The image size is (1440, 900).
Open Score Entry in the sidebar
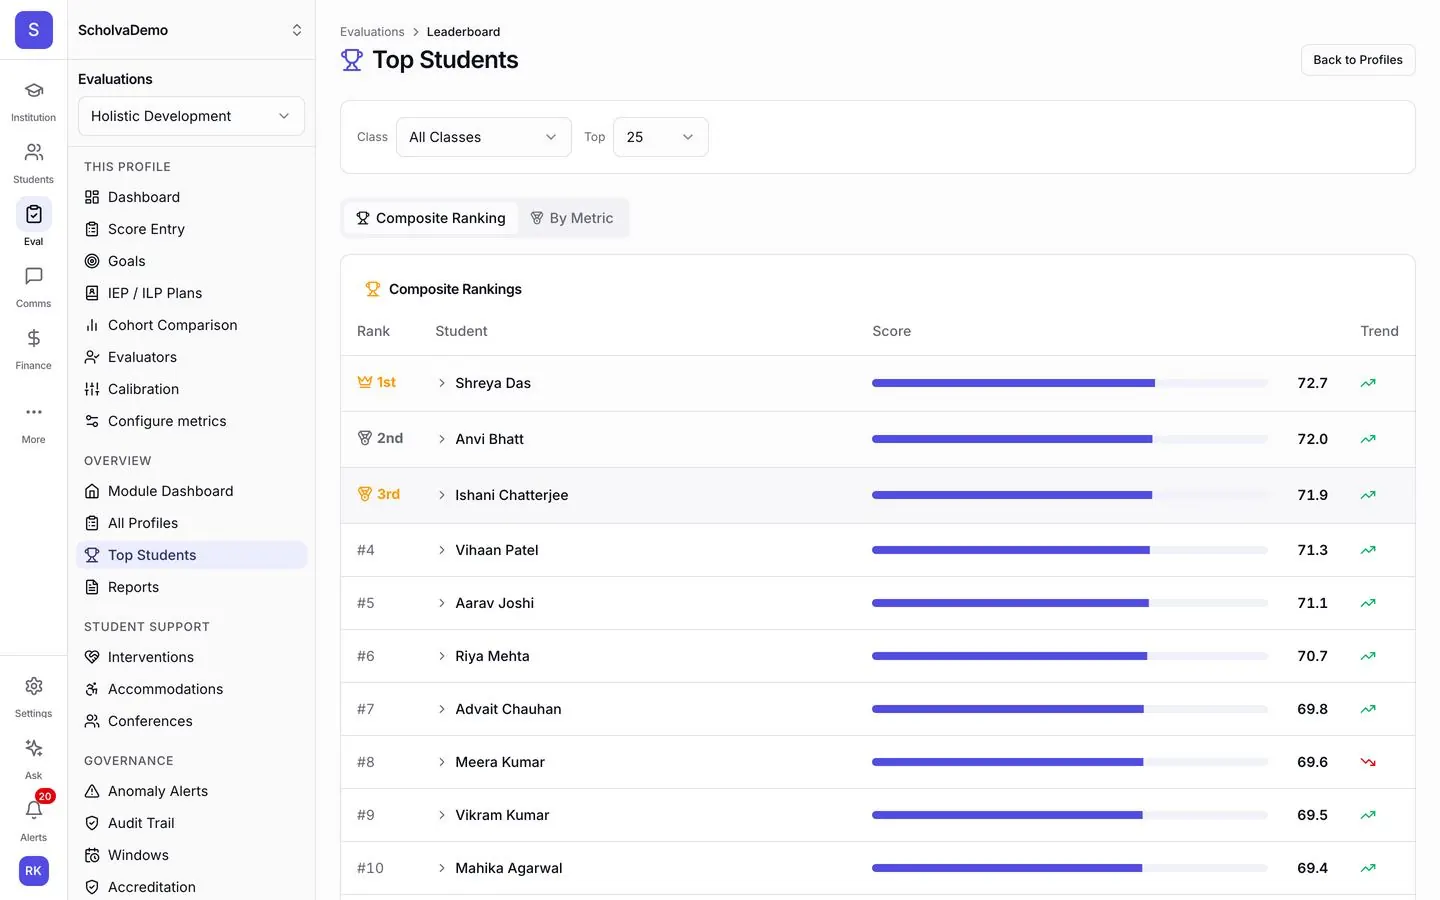coord(191,229)
